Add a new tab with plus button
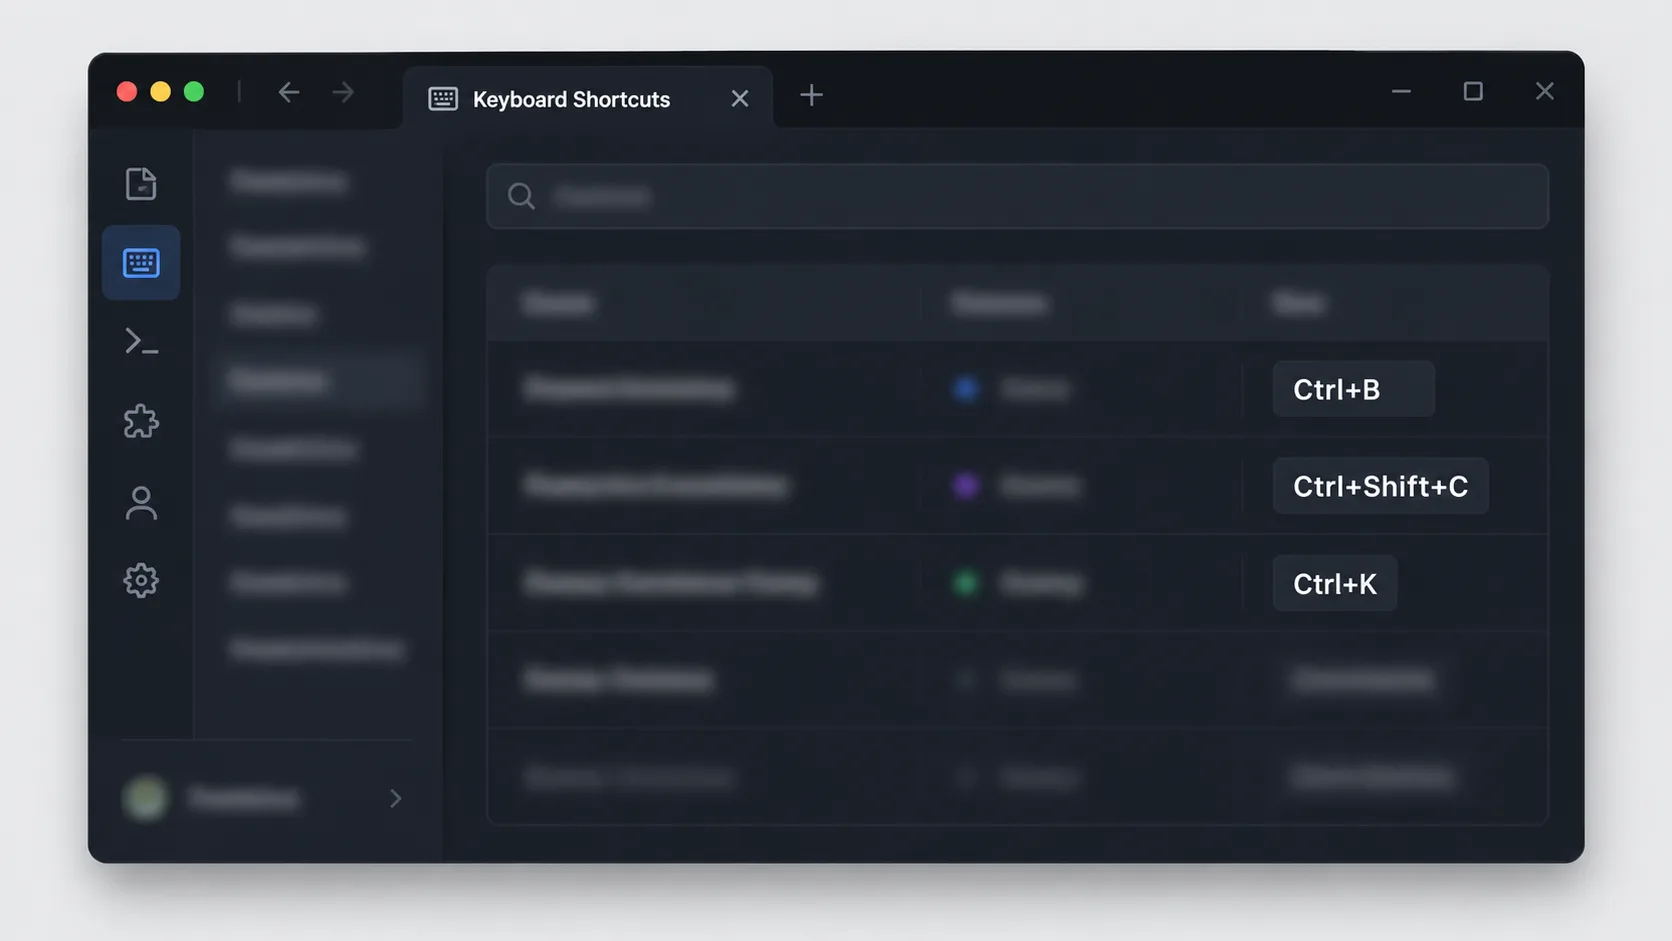The width and height of the screenshot is (1672, 941). click(811, 96)
